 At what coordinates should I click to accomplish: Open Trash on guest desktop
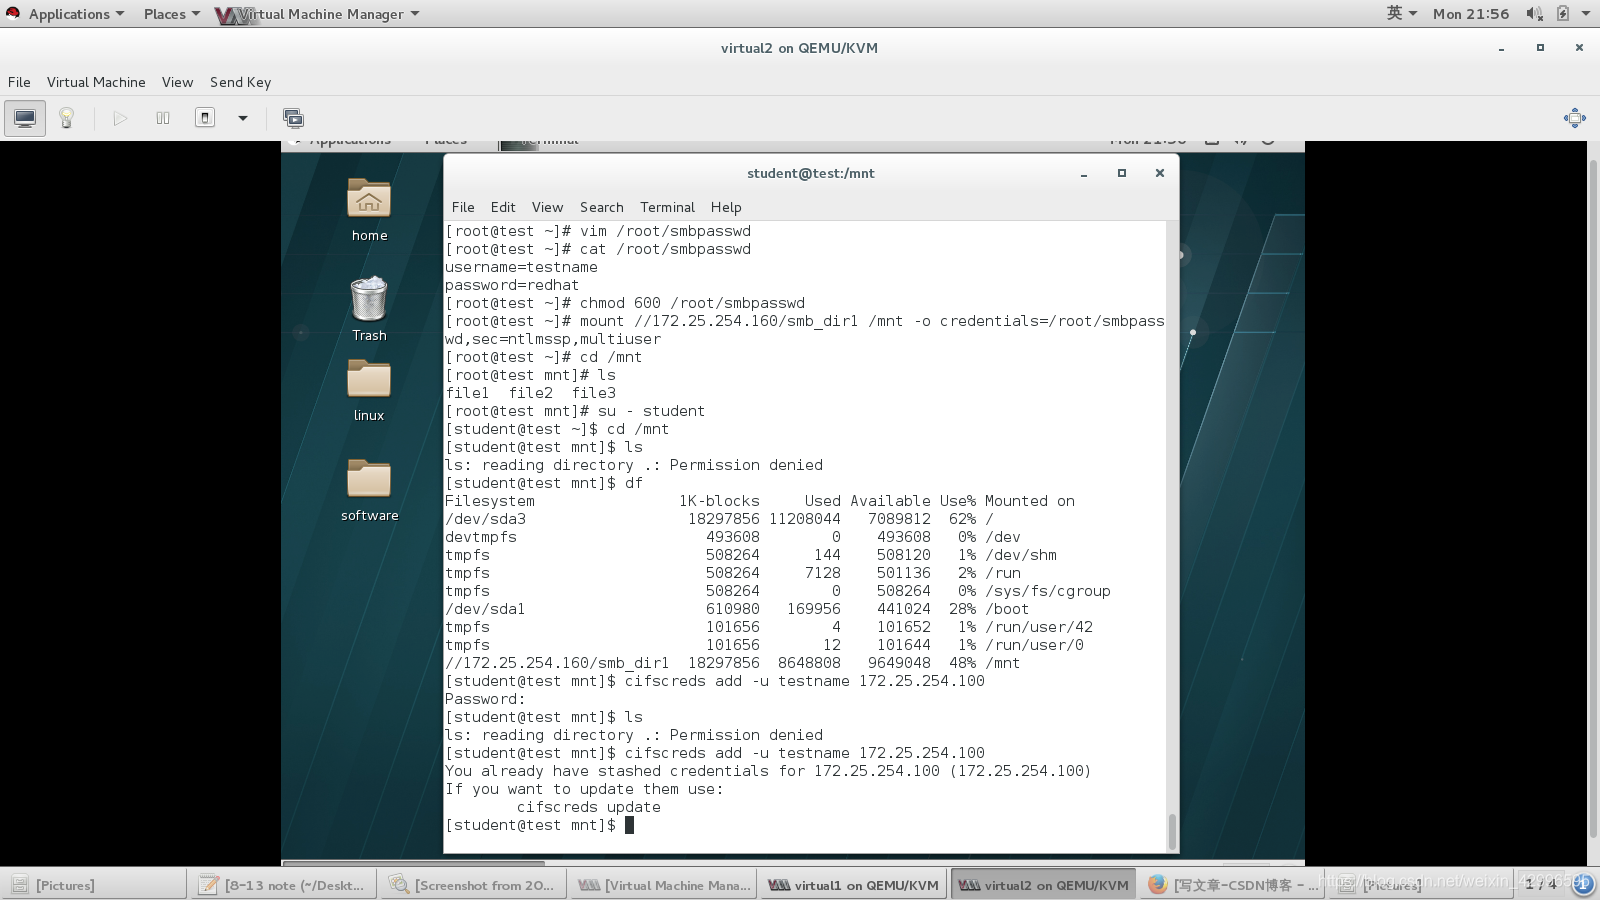(x=369, y=309)
